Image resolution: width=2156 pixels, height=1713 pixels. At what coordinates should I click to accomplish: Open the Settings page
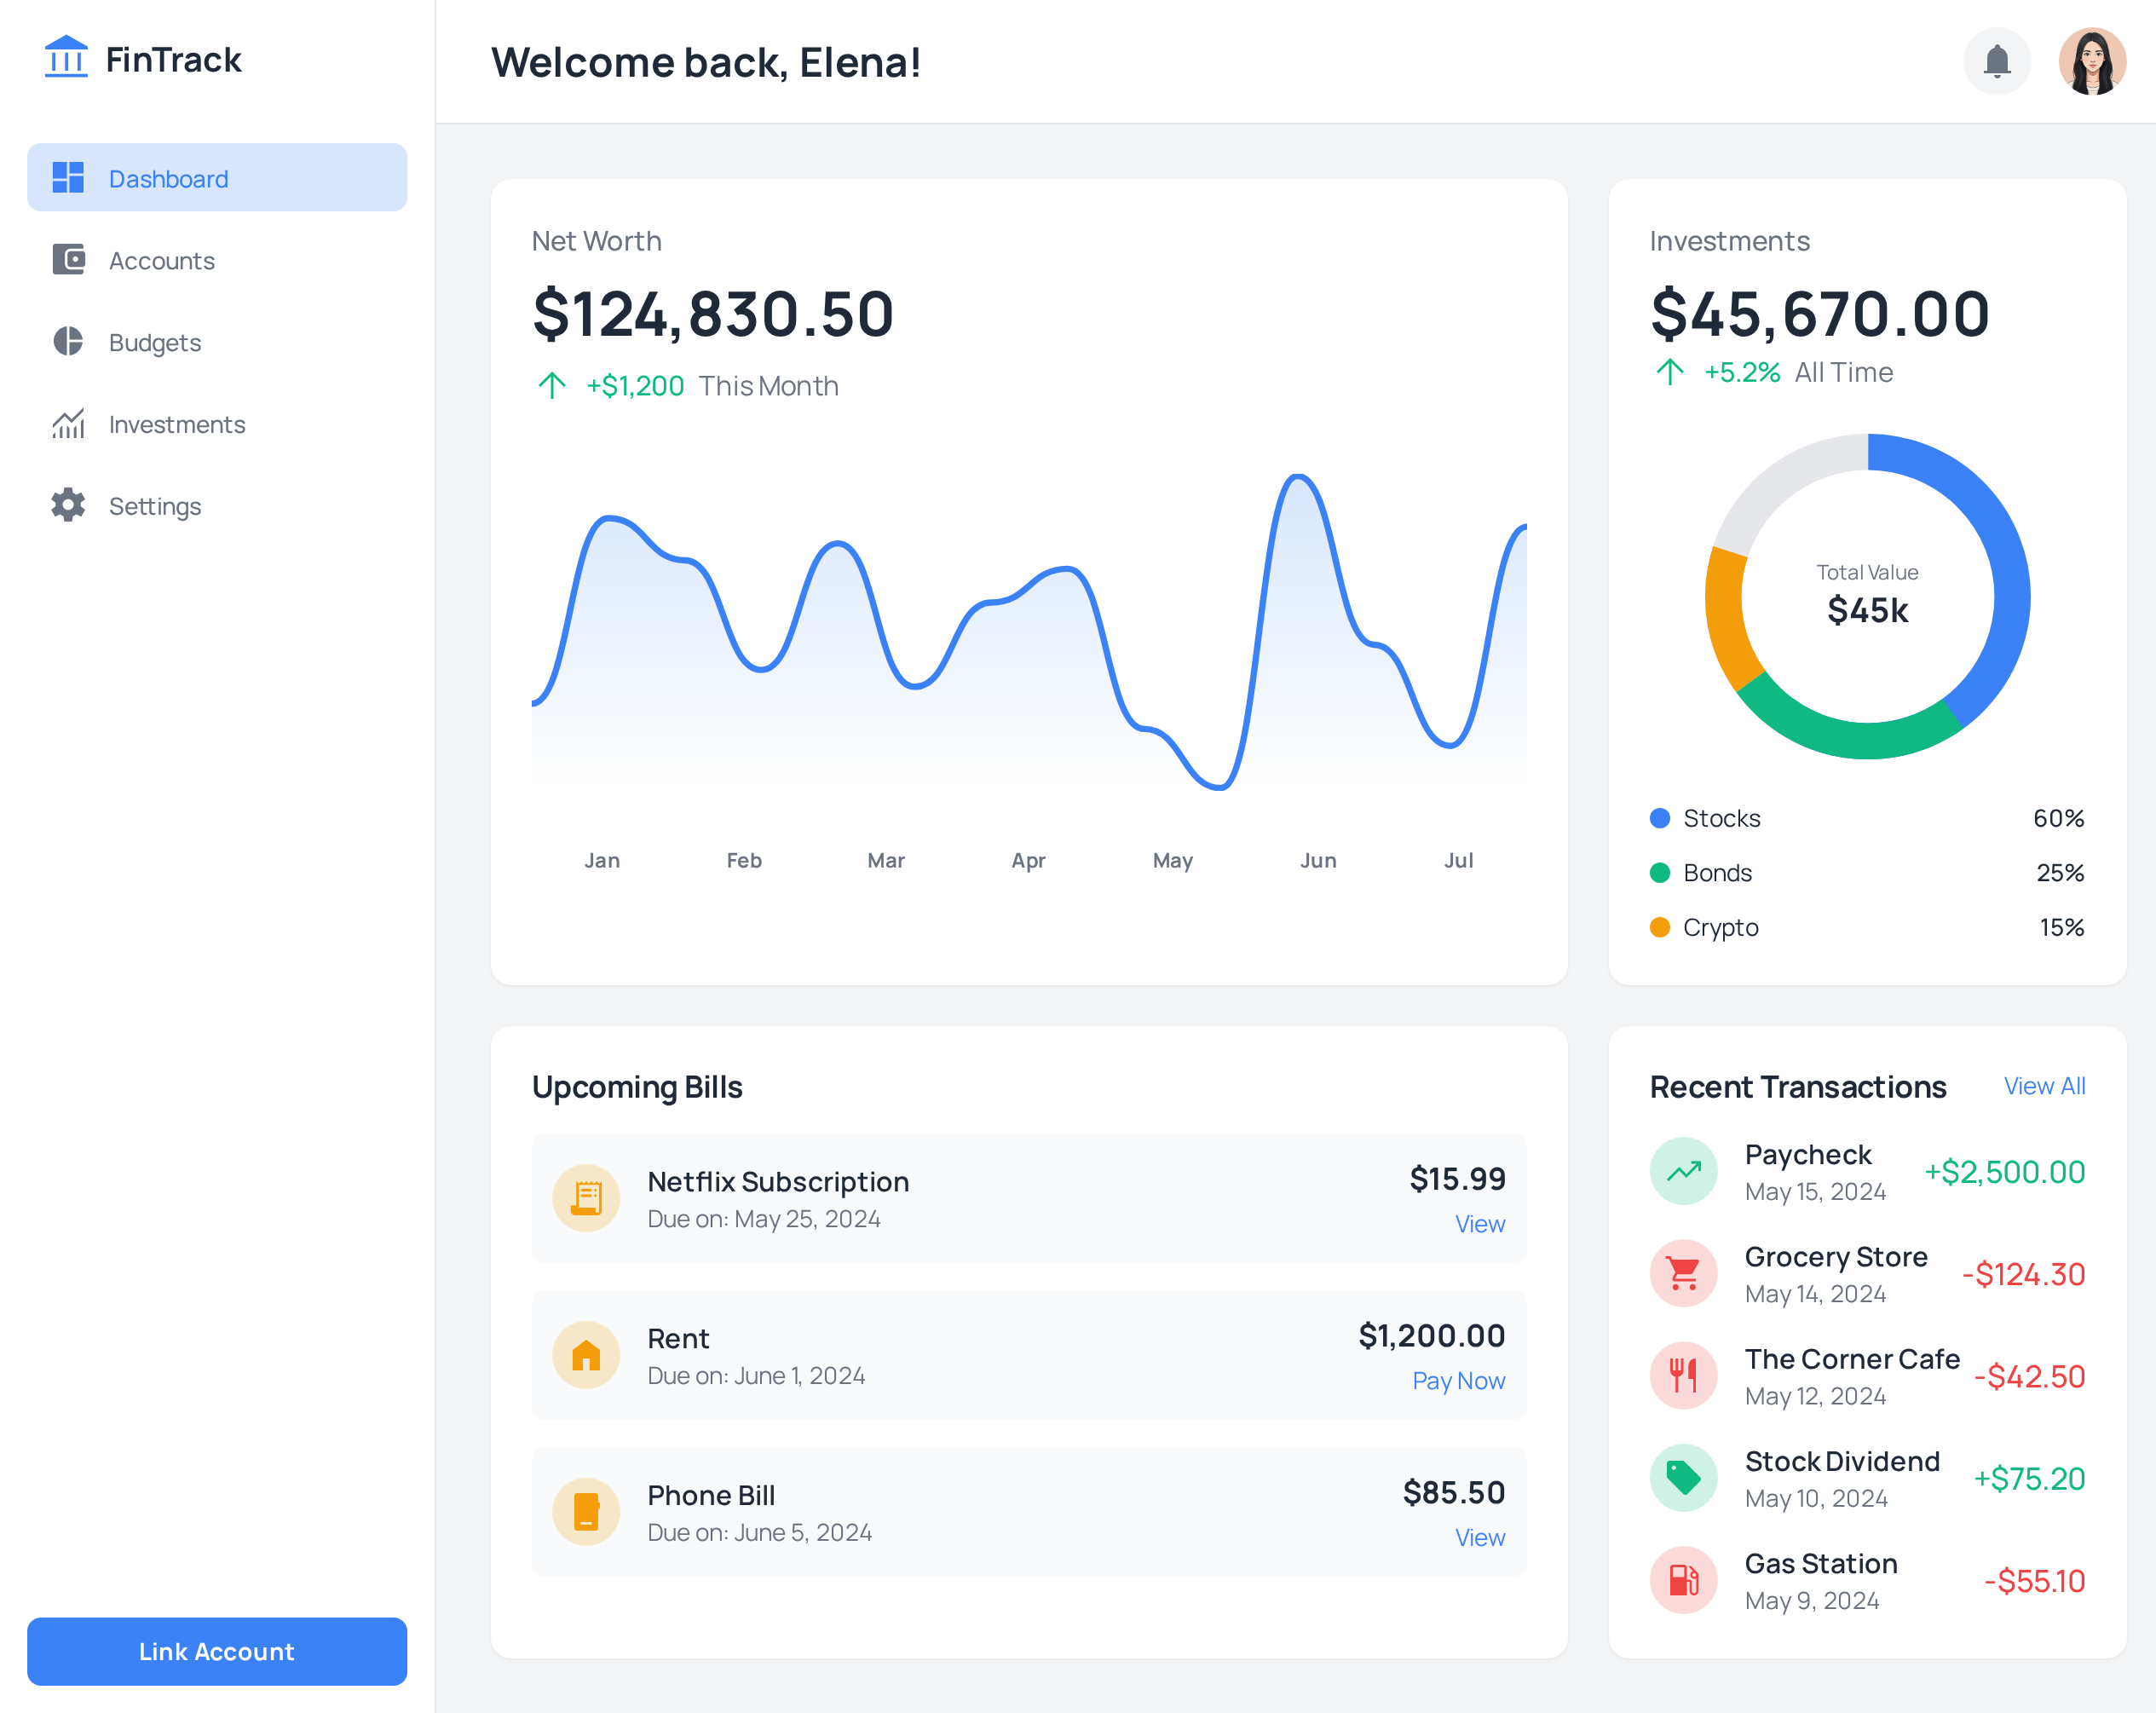pyautogui.click(x=154, y=507)
